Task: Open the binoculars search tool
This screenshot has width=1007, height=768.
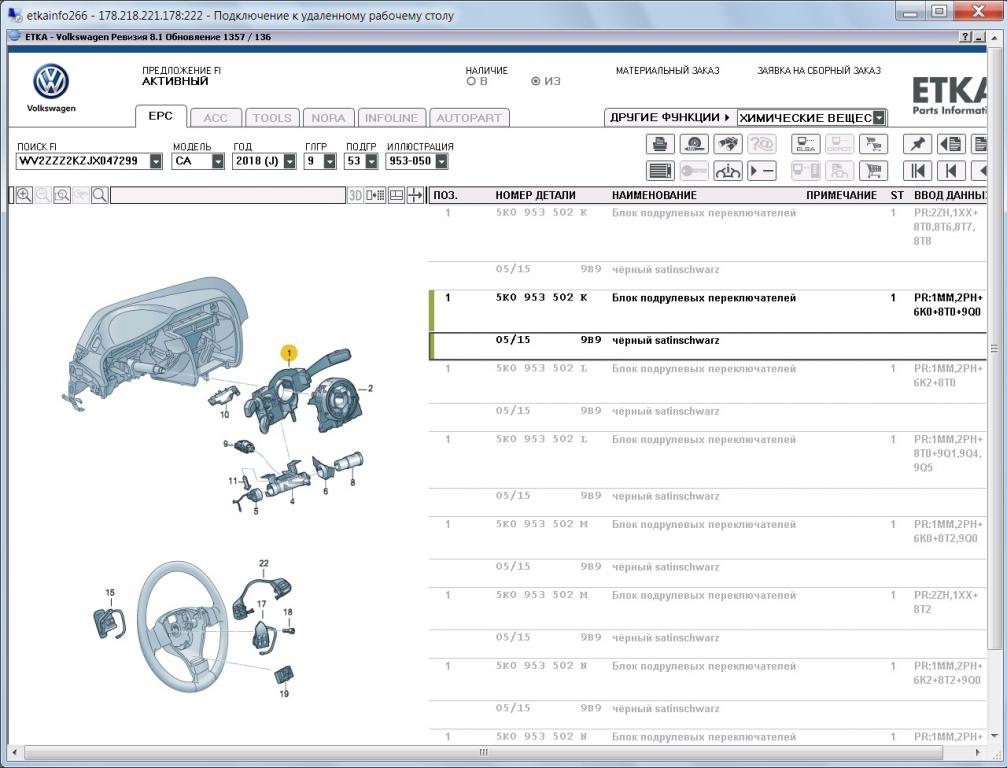Action: tap(728, 144)
